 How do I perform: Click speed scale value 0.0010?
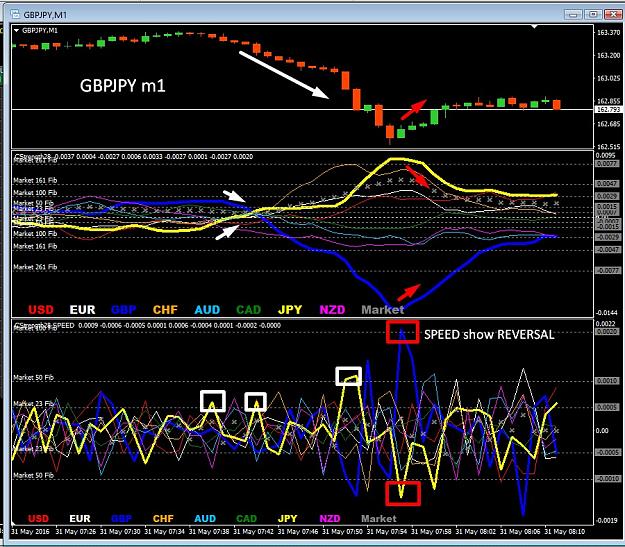tap(607, 381)
